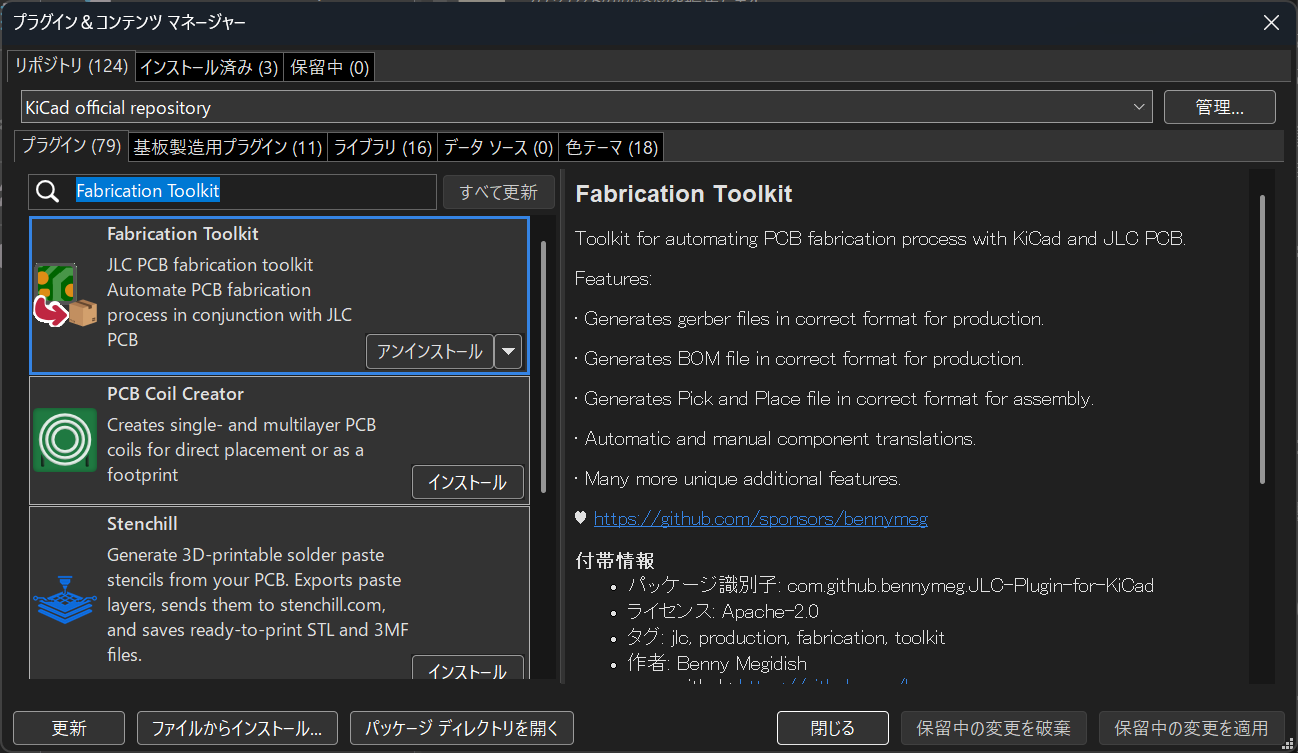Click the 管理... button
This screenshot has width=1298, height=753.
[1220, 107]
